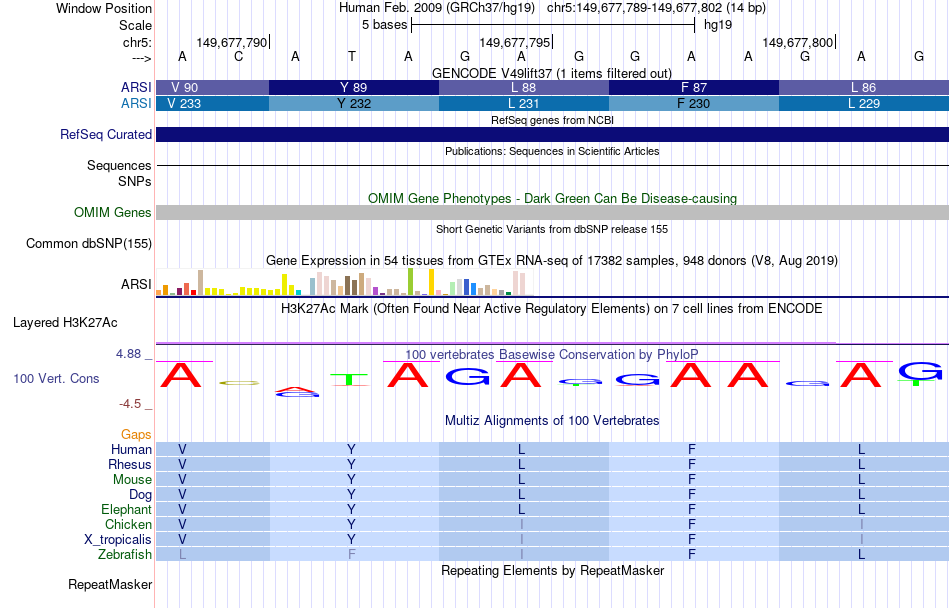Click the '5 bases' scale bar text
This screenshot has width=950, height=608.
coord(385,25)
